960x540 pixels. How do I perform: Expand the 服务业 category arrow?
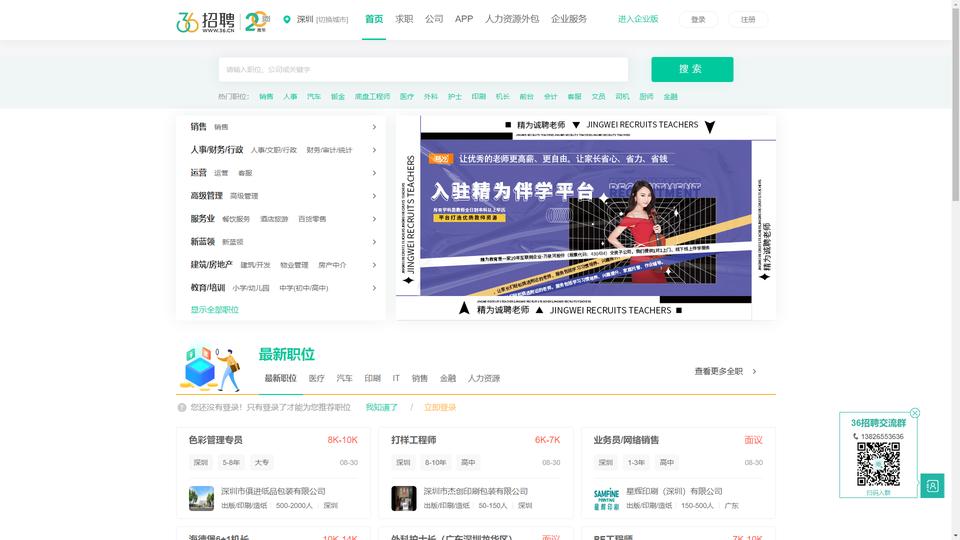374,219
